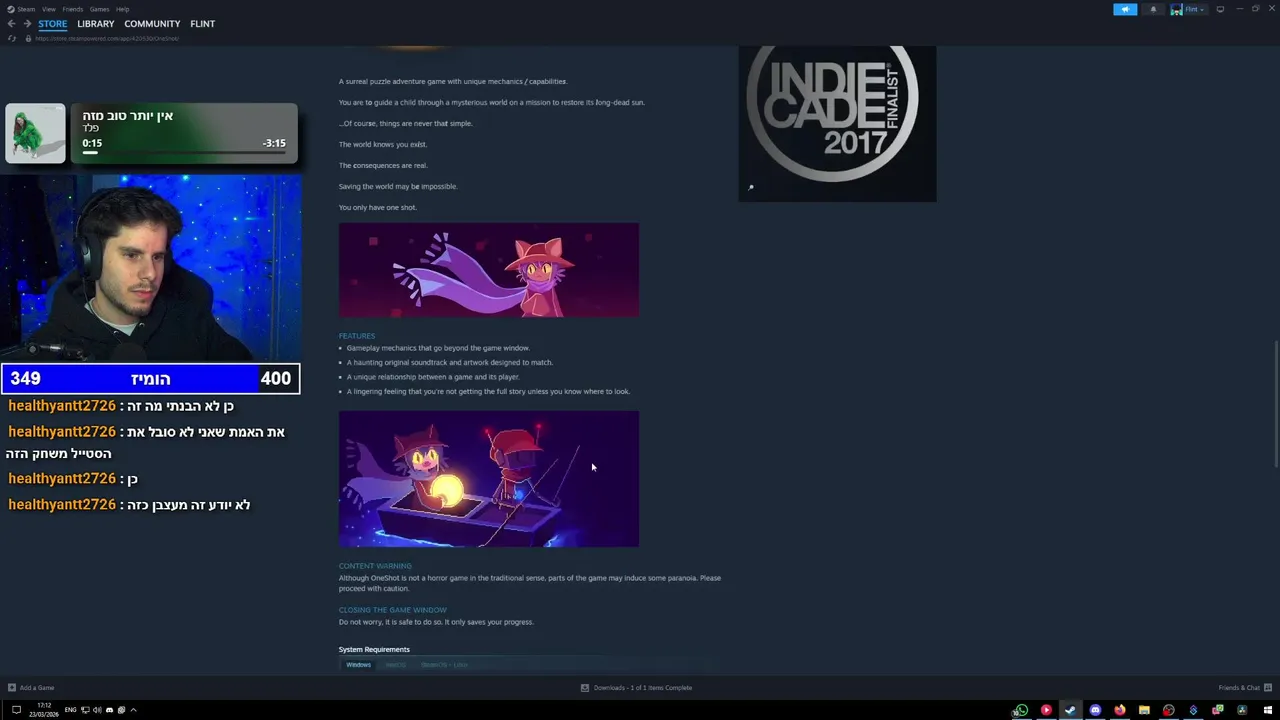
Task: Select the SteamOS + Linux requirements tab
Action: [x=444, y=665]
